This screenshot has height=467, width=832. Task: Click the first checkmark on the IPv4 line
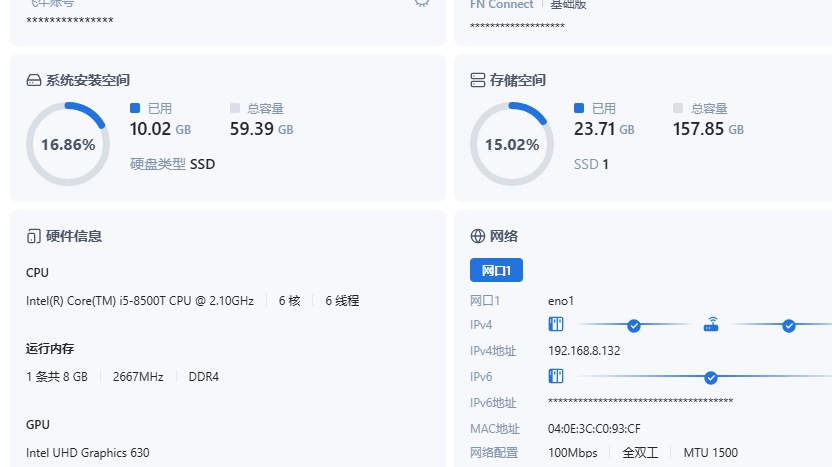(x=634, y=326)
